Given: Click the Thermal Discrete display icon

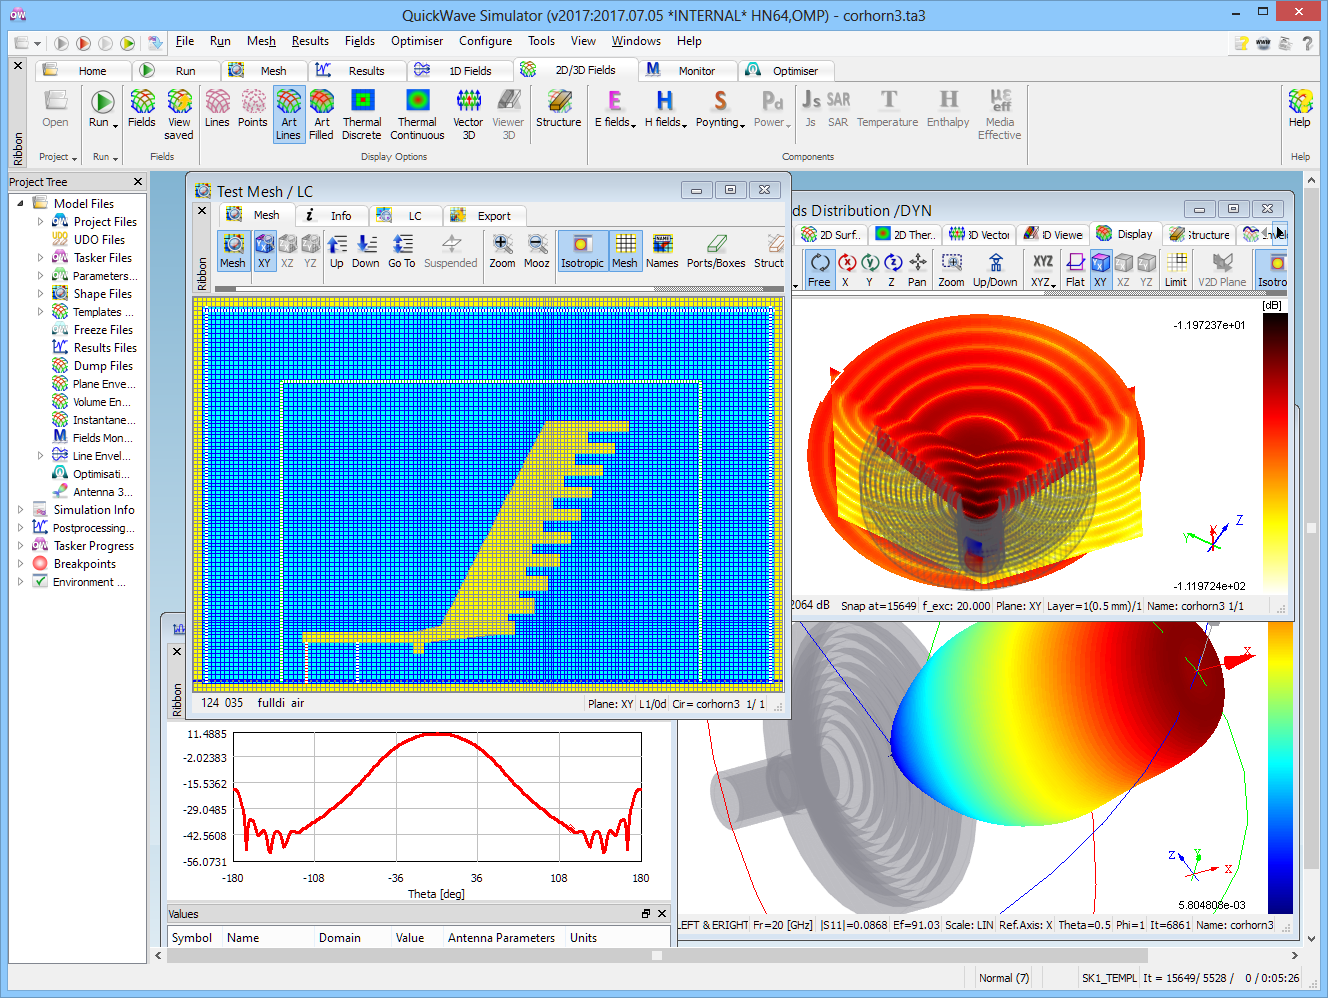Looking at the screenshot, I should point(362,113).
